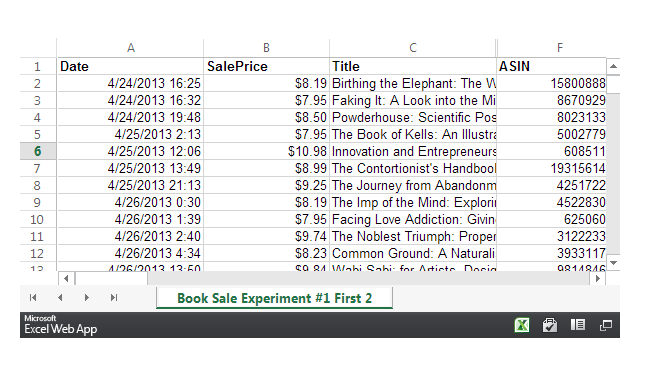This screenshot has height=373, width=656.
Task: Select the Powderhouse title cell
Action: (x=413, y=118)
